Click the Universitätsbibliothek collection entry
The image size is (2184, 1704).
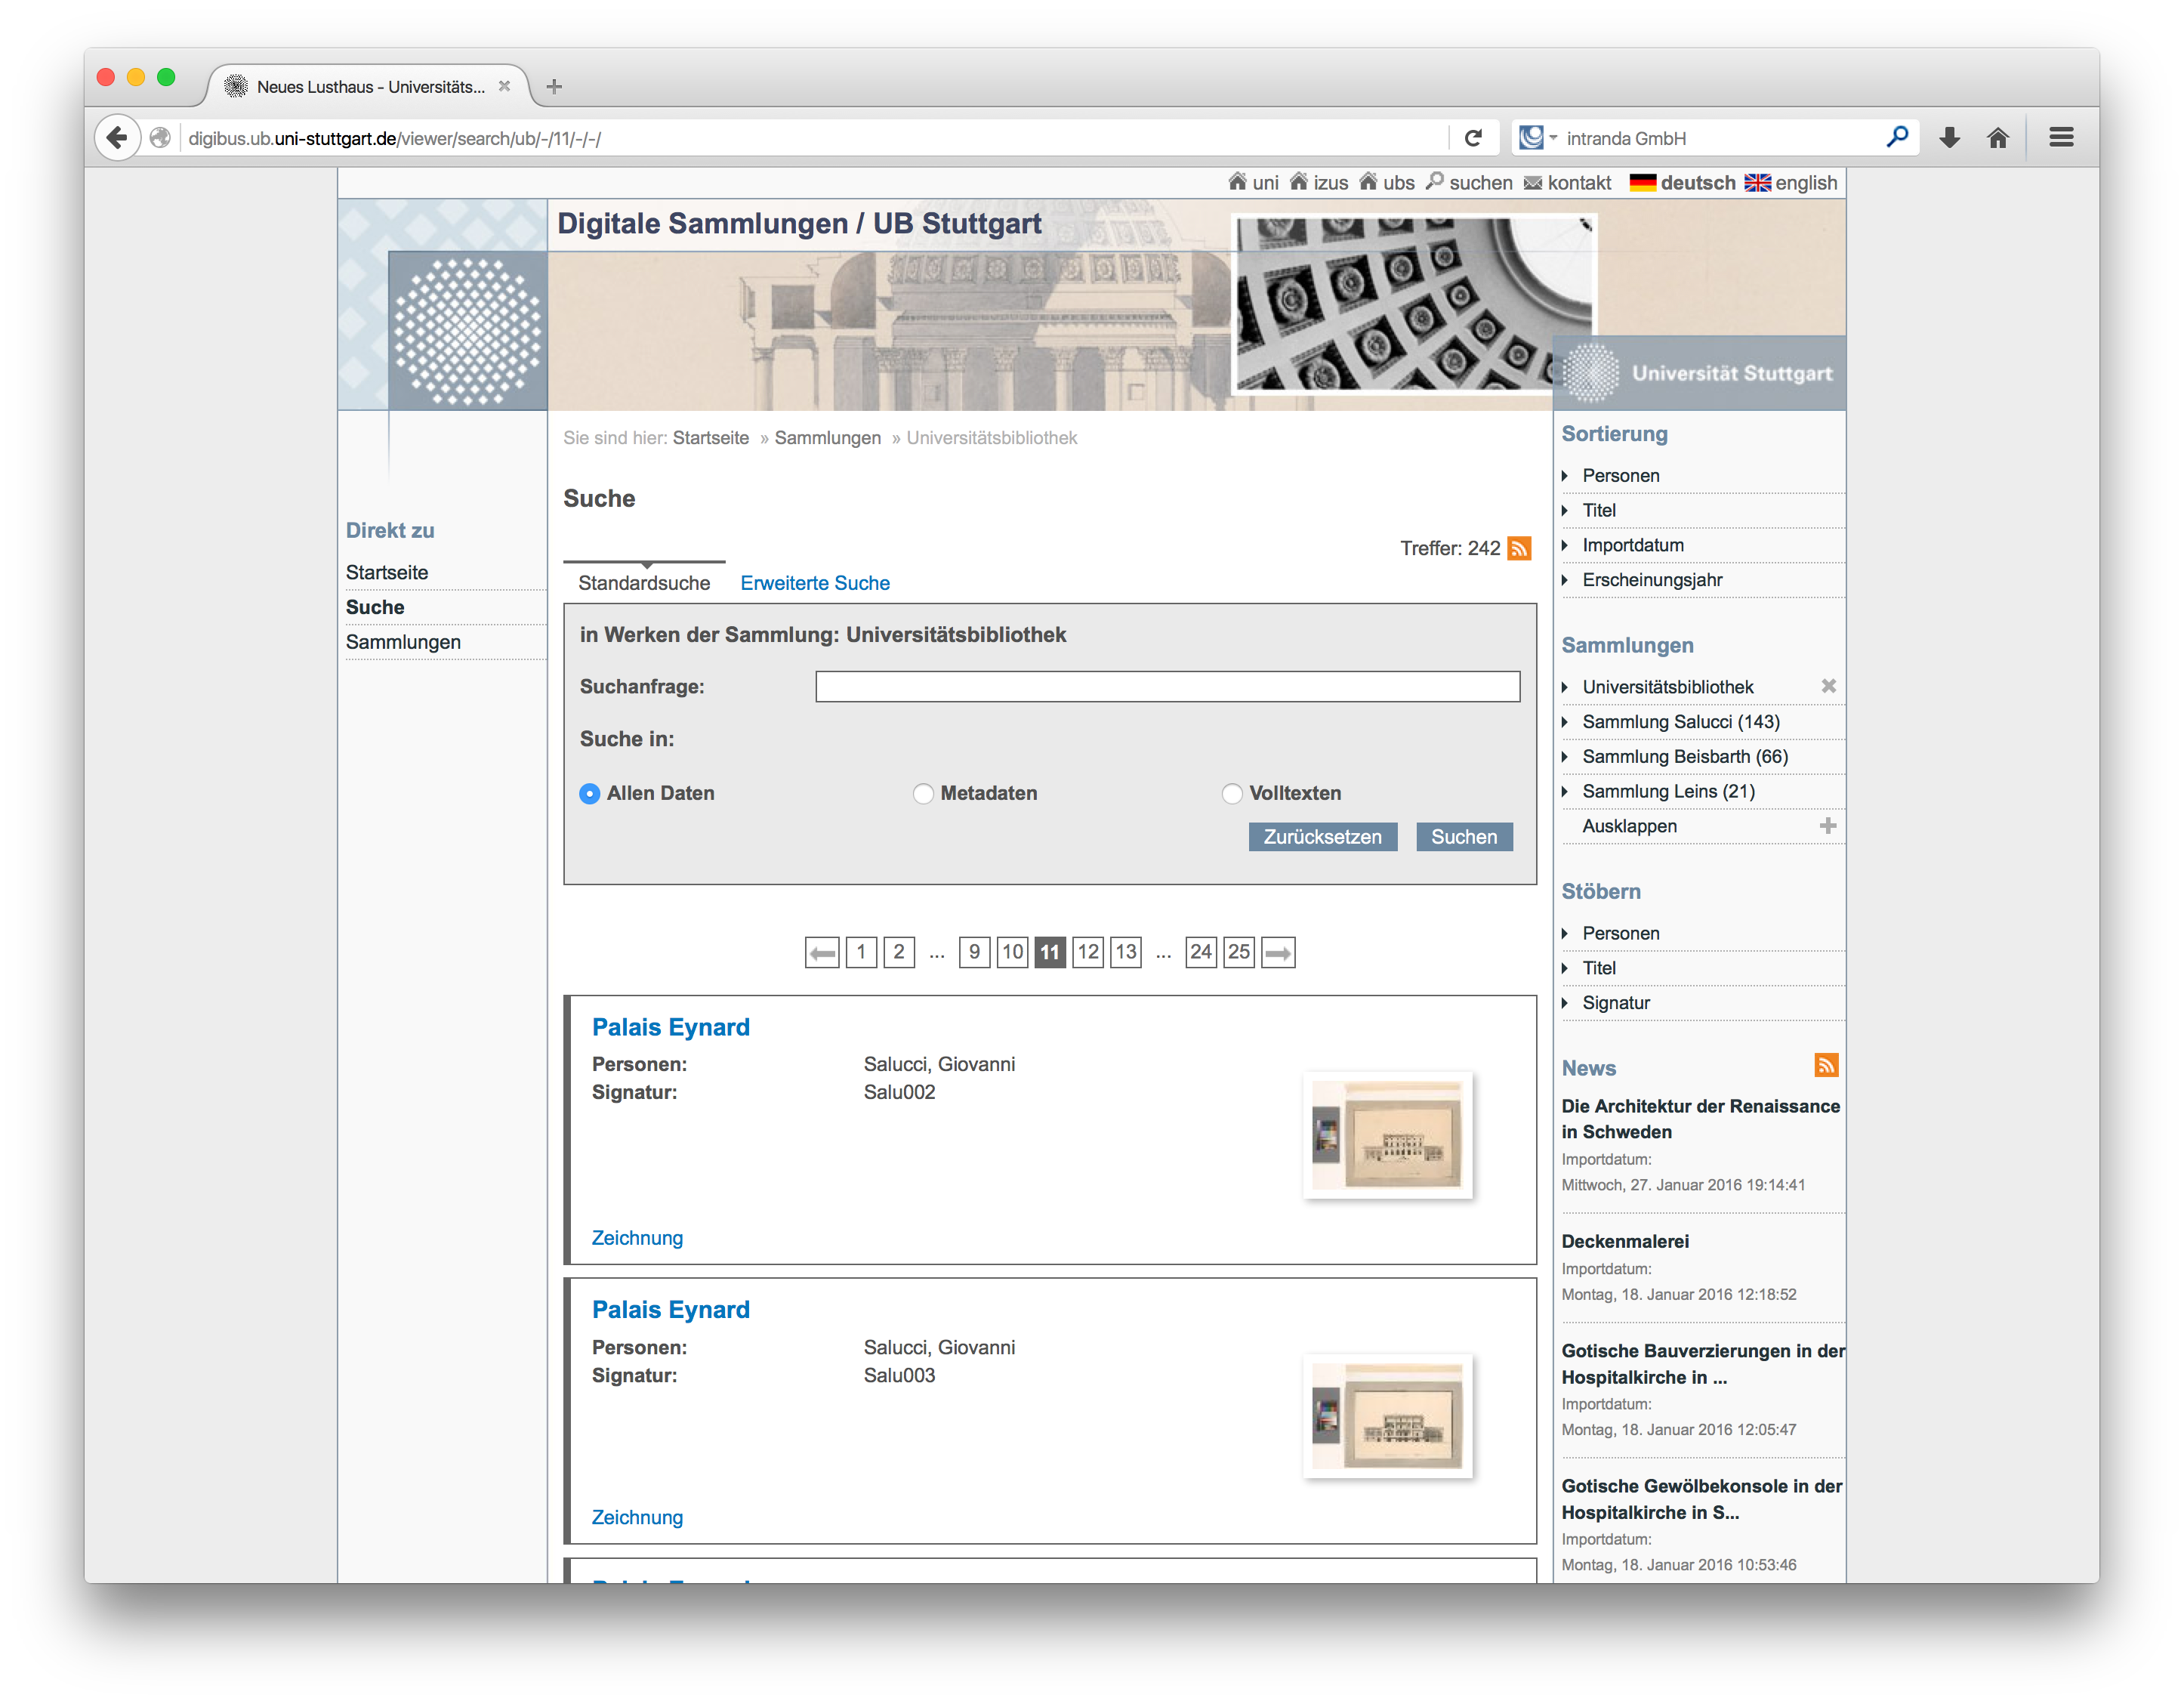(x=1668, y=687)
